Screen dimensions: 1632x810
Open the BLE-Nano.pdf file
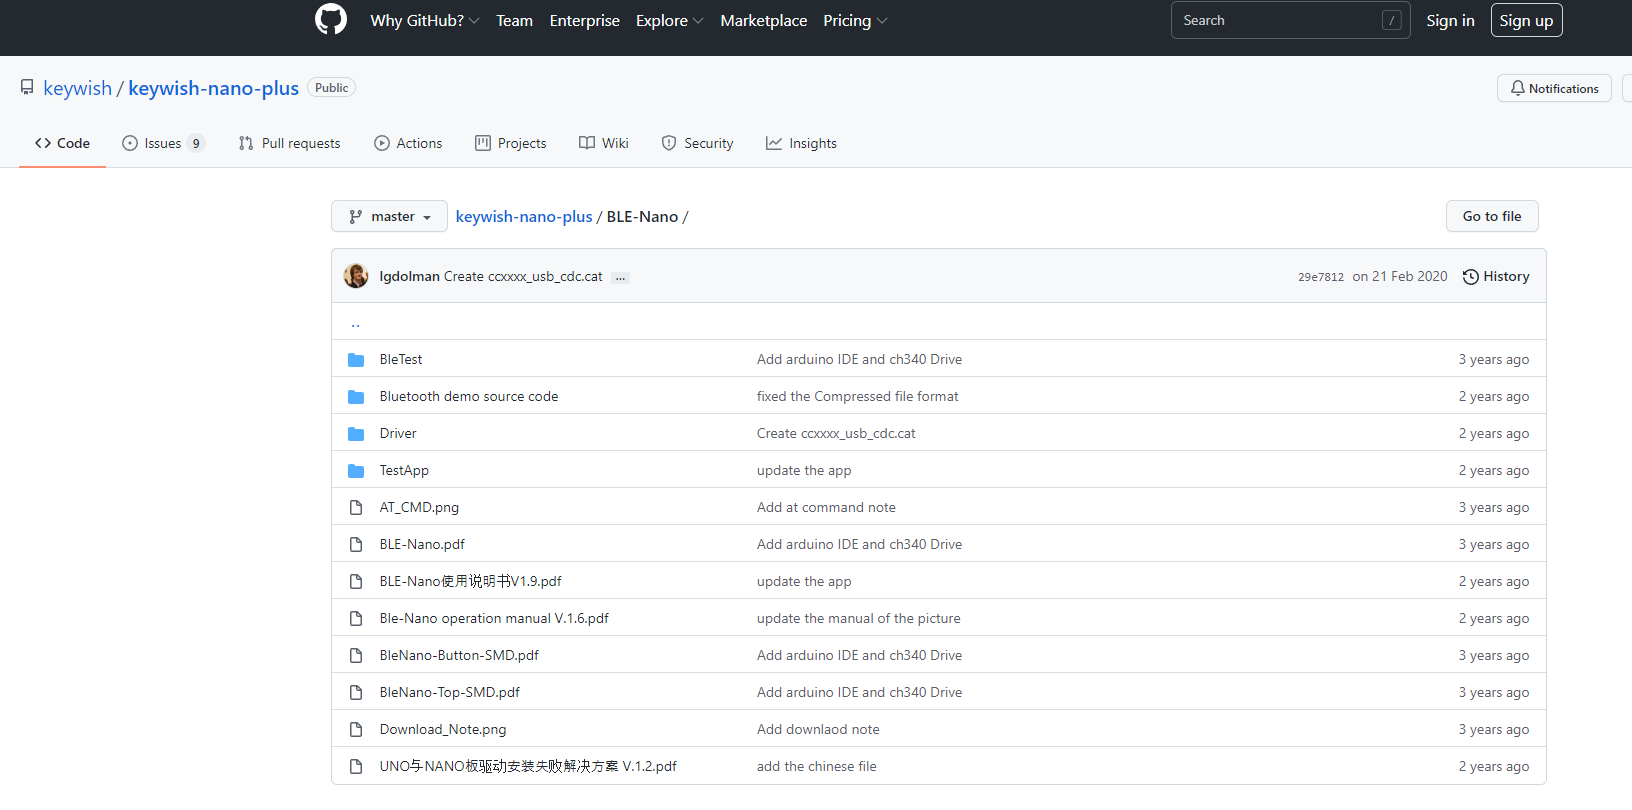(422, 544)
